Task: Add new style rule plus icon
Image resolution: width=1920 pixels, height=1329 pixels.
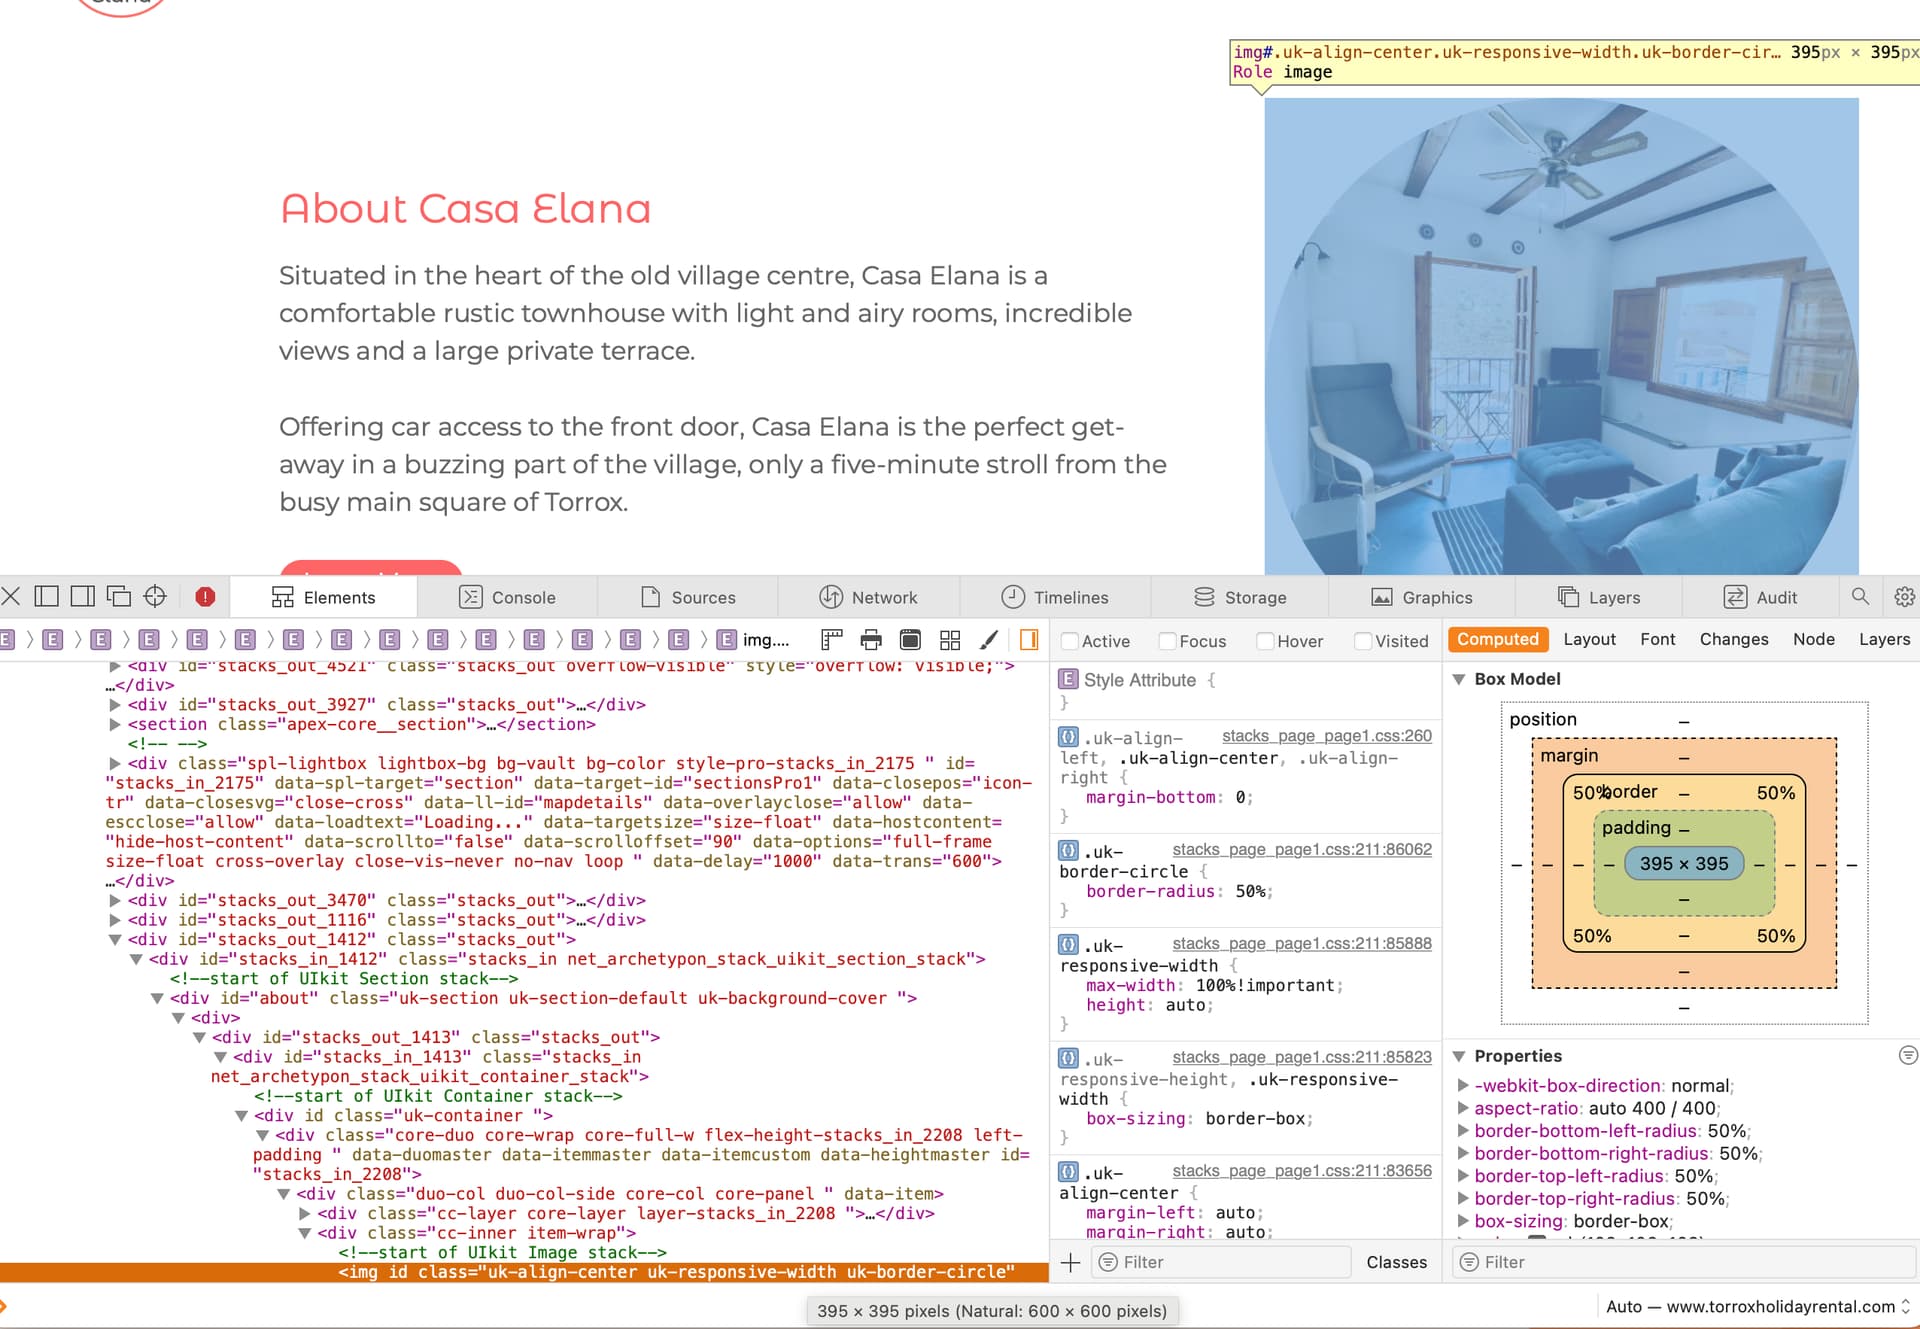Action: click(x=1070, y=1262)
